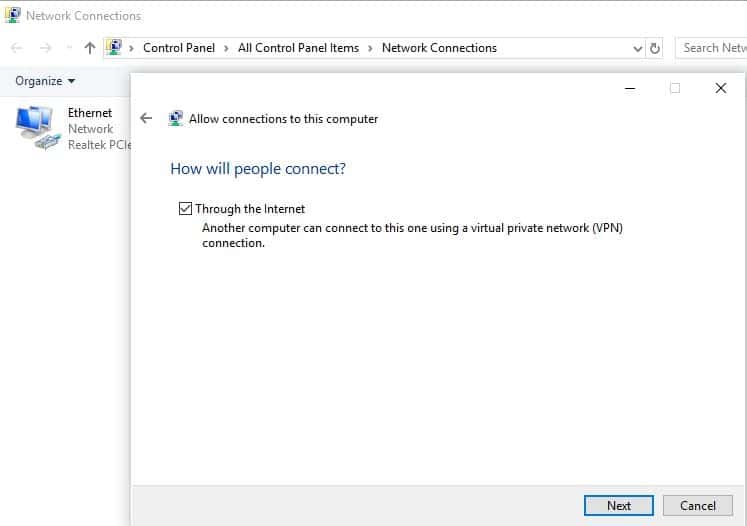Click the Cancel button
747x526 pixels.
[x=697, y=505]
